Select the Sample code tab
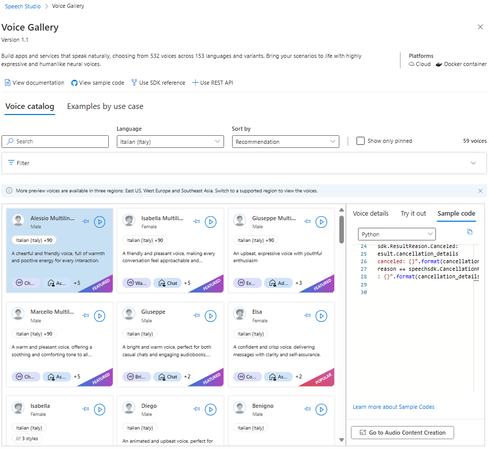 (456, 213)
